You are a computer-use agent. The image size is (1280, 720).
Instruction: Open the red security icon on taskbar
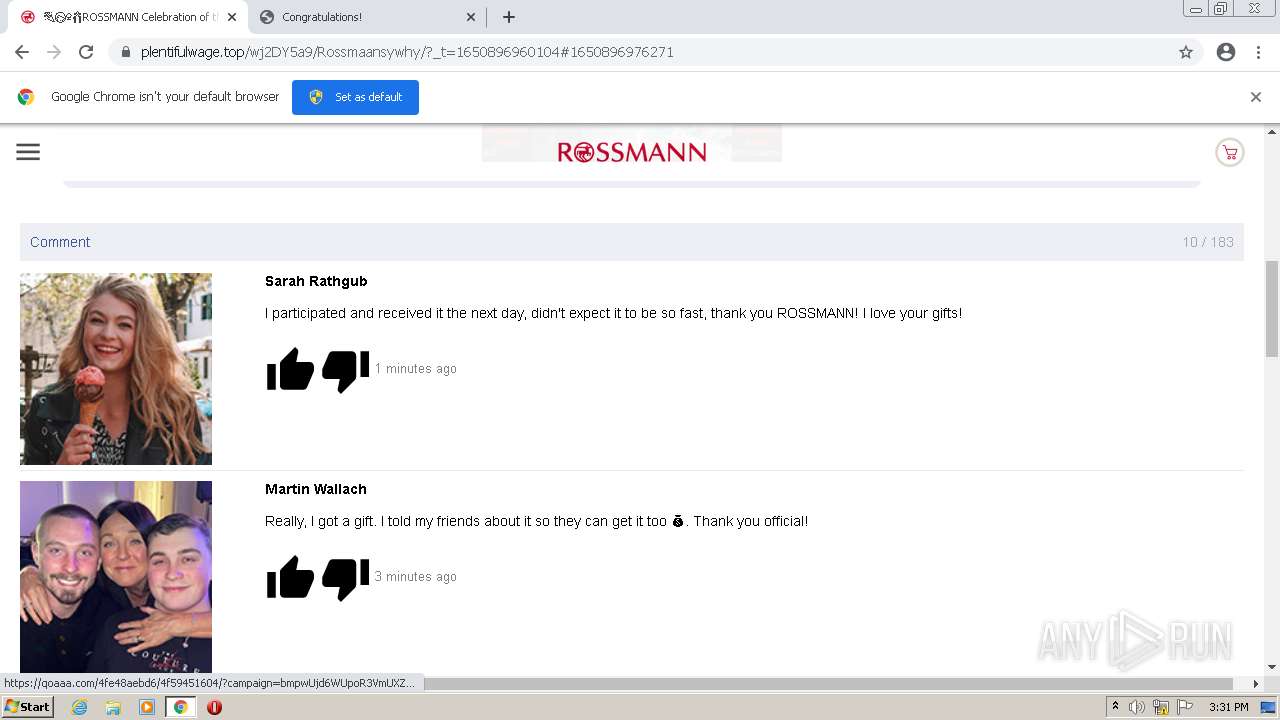pyautogui.click(x=214, y=707)
